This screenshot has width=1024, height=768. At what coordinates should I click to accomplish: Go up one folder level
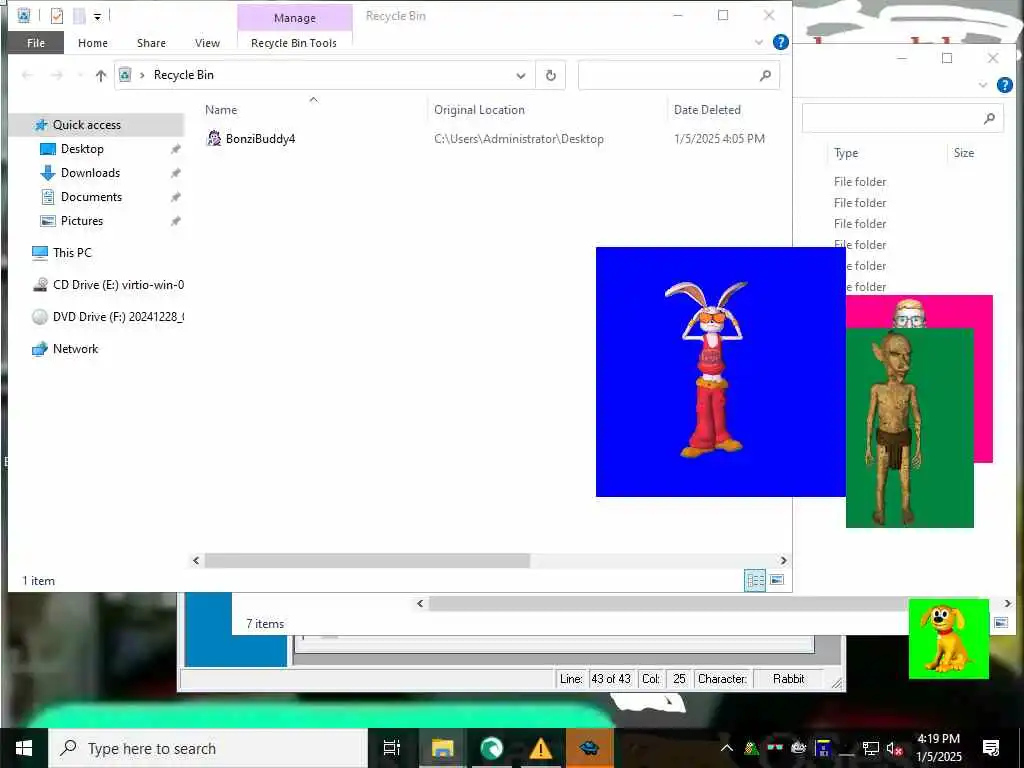point(101,76)
